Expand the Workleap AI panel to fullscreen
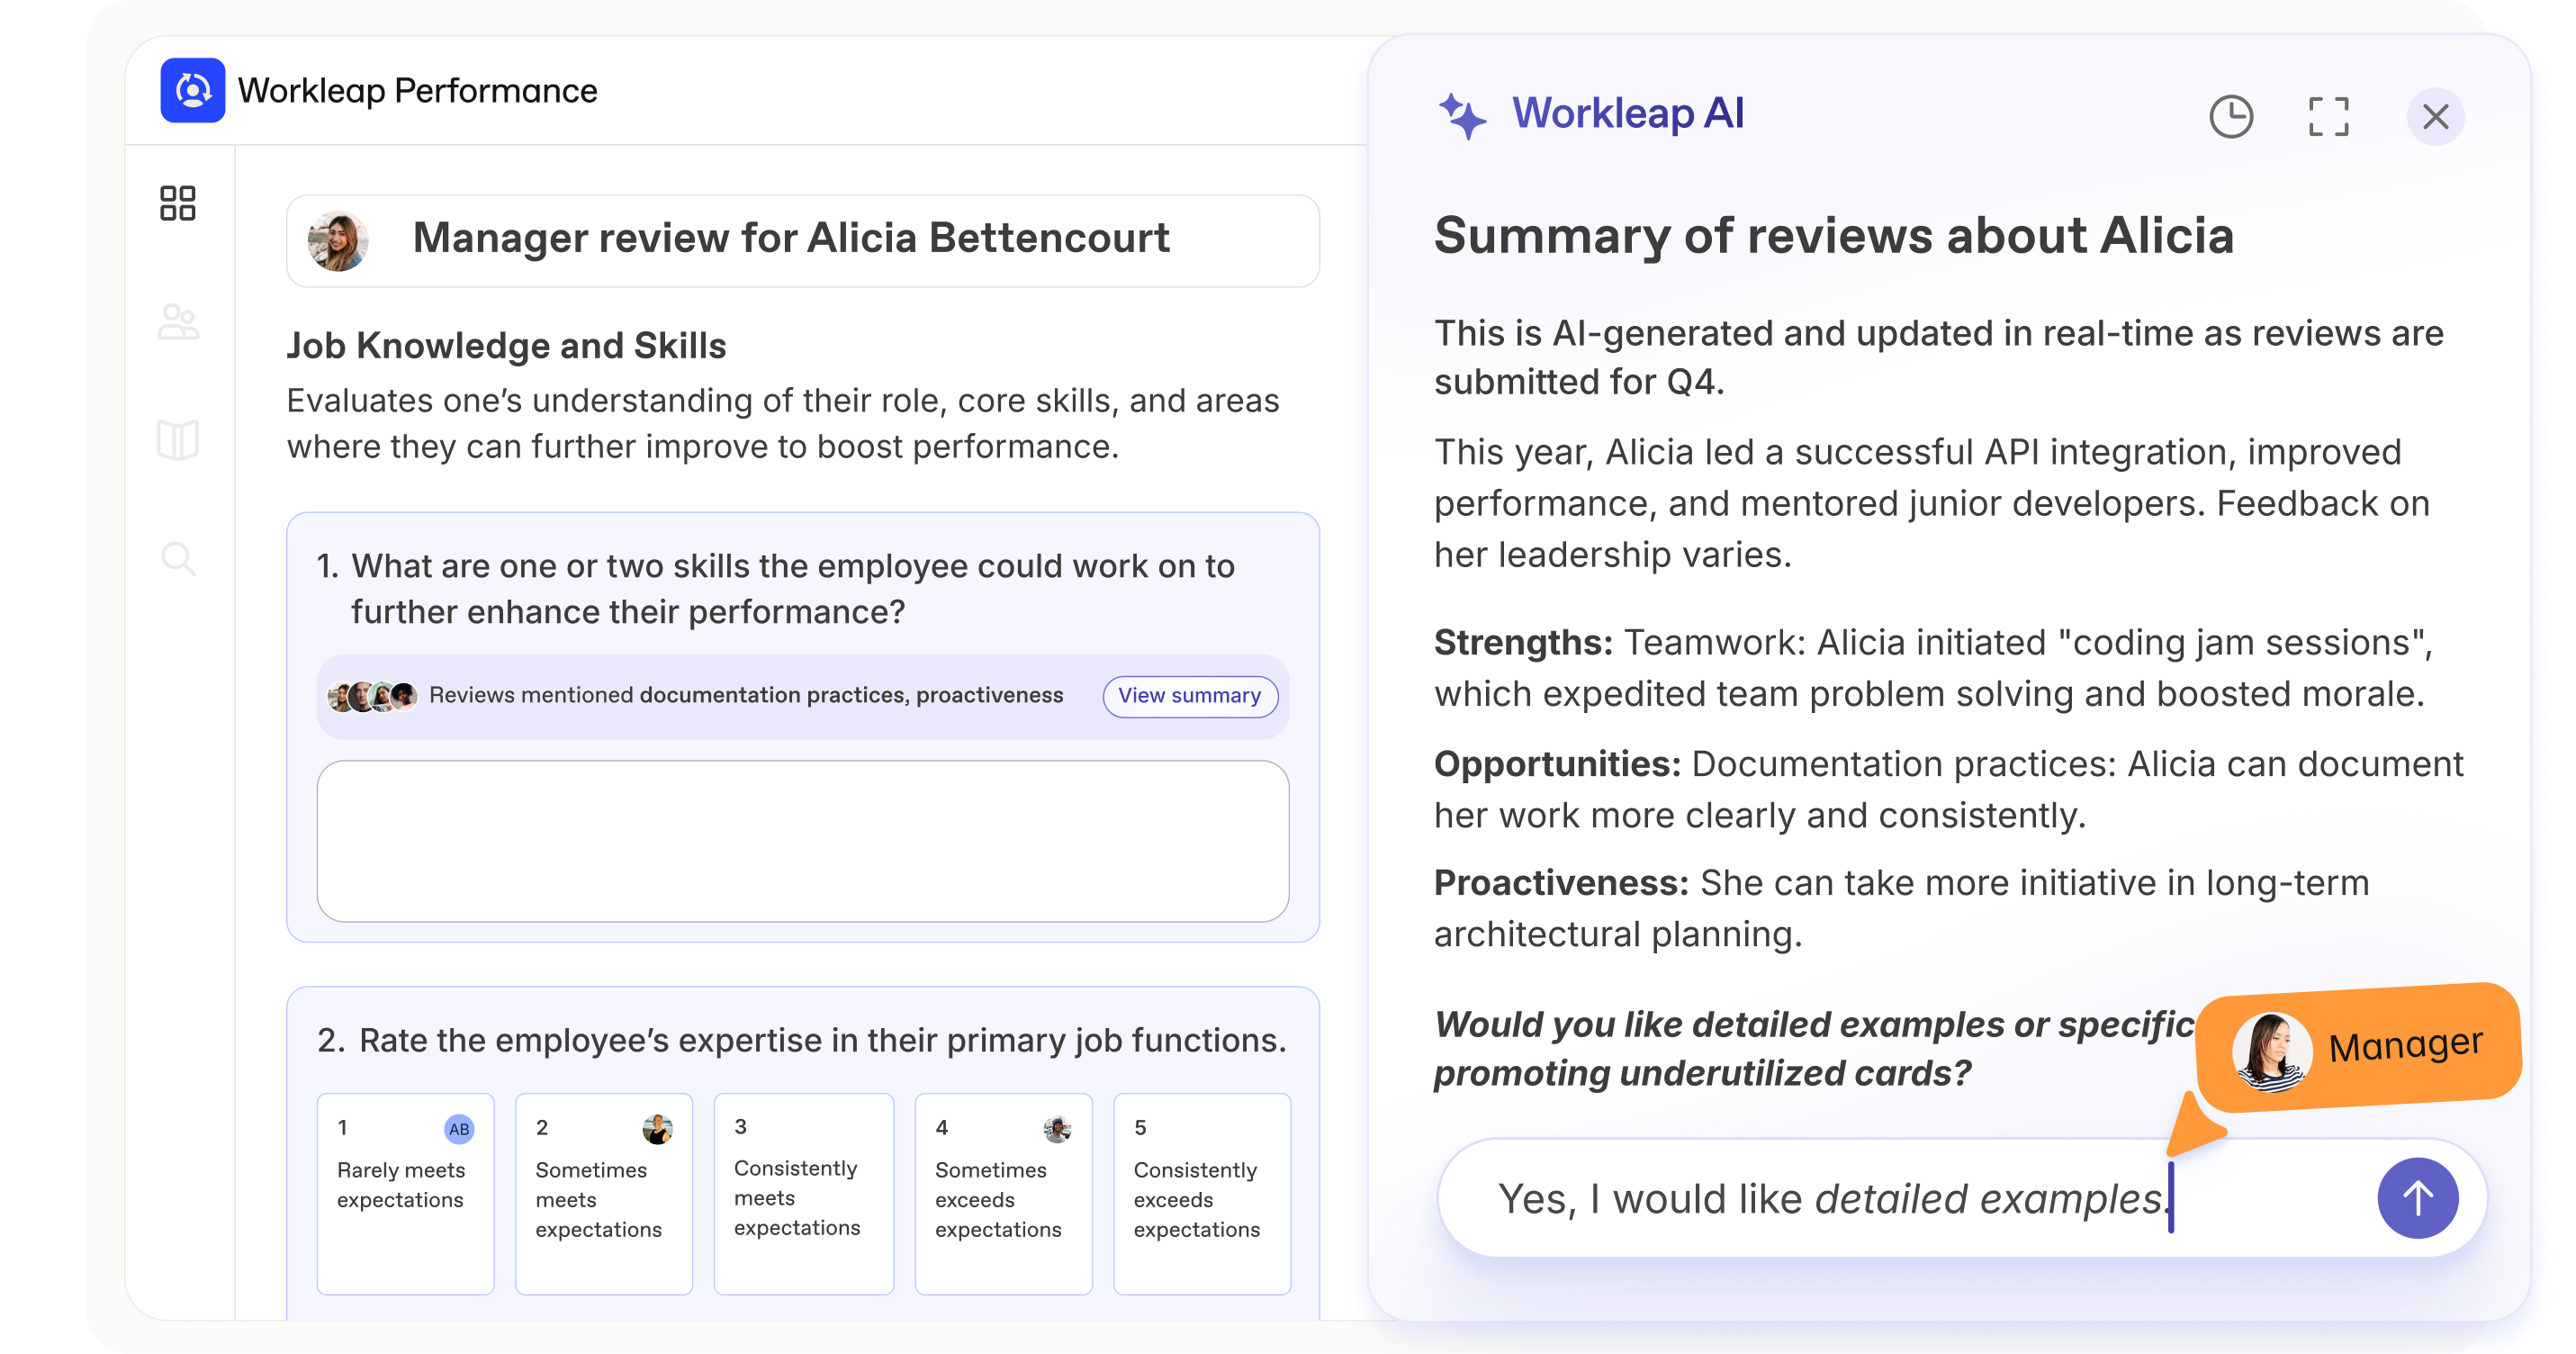 (2328, 117)
